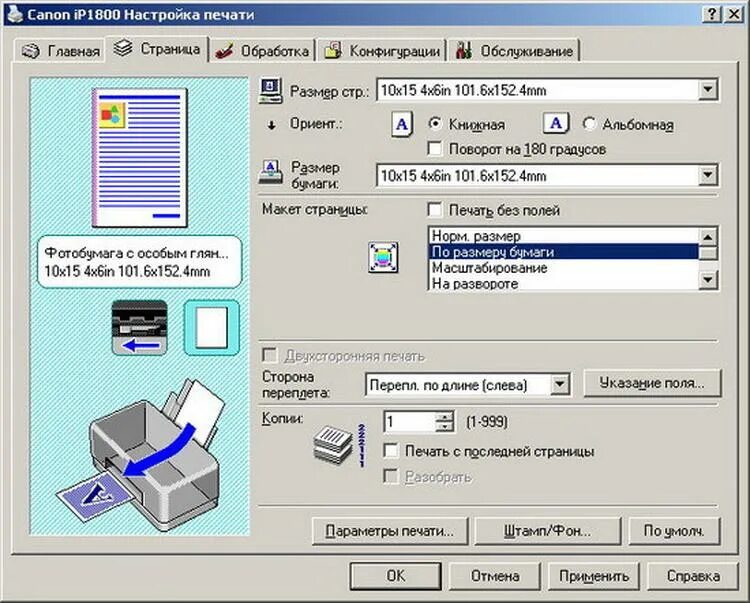Screen dimensions: 750x603
Task: Switch to the Конфигурации tab
Action: coord(382,51)
